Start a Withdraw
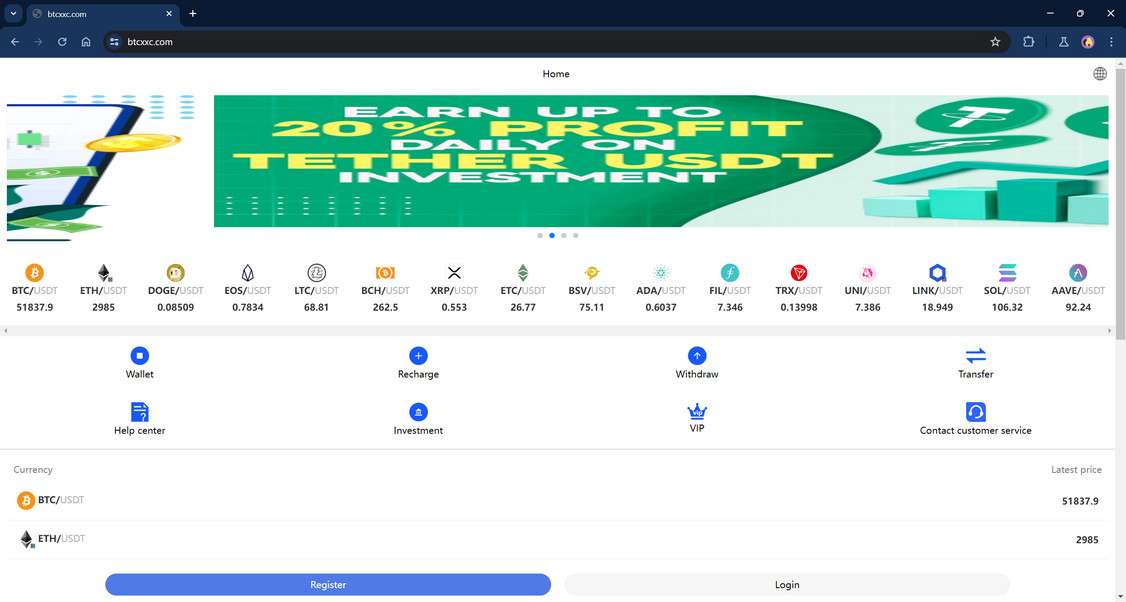Viewport: 1126px width, 602px height. point(696,362)
